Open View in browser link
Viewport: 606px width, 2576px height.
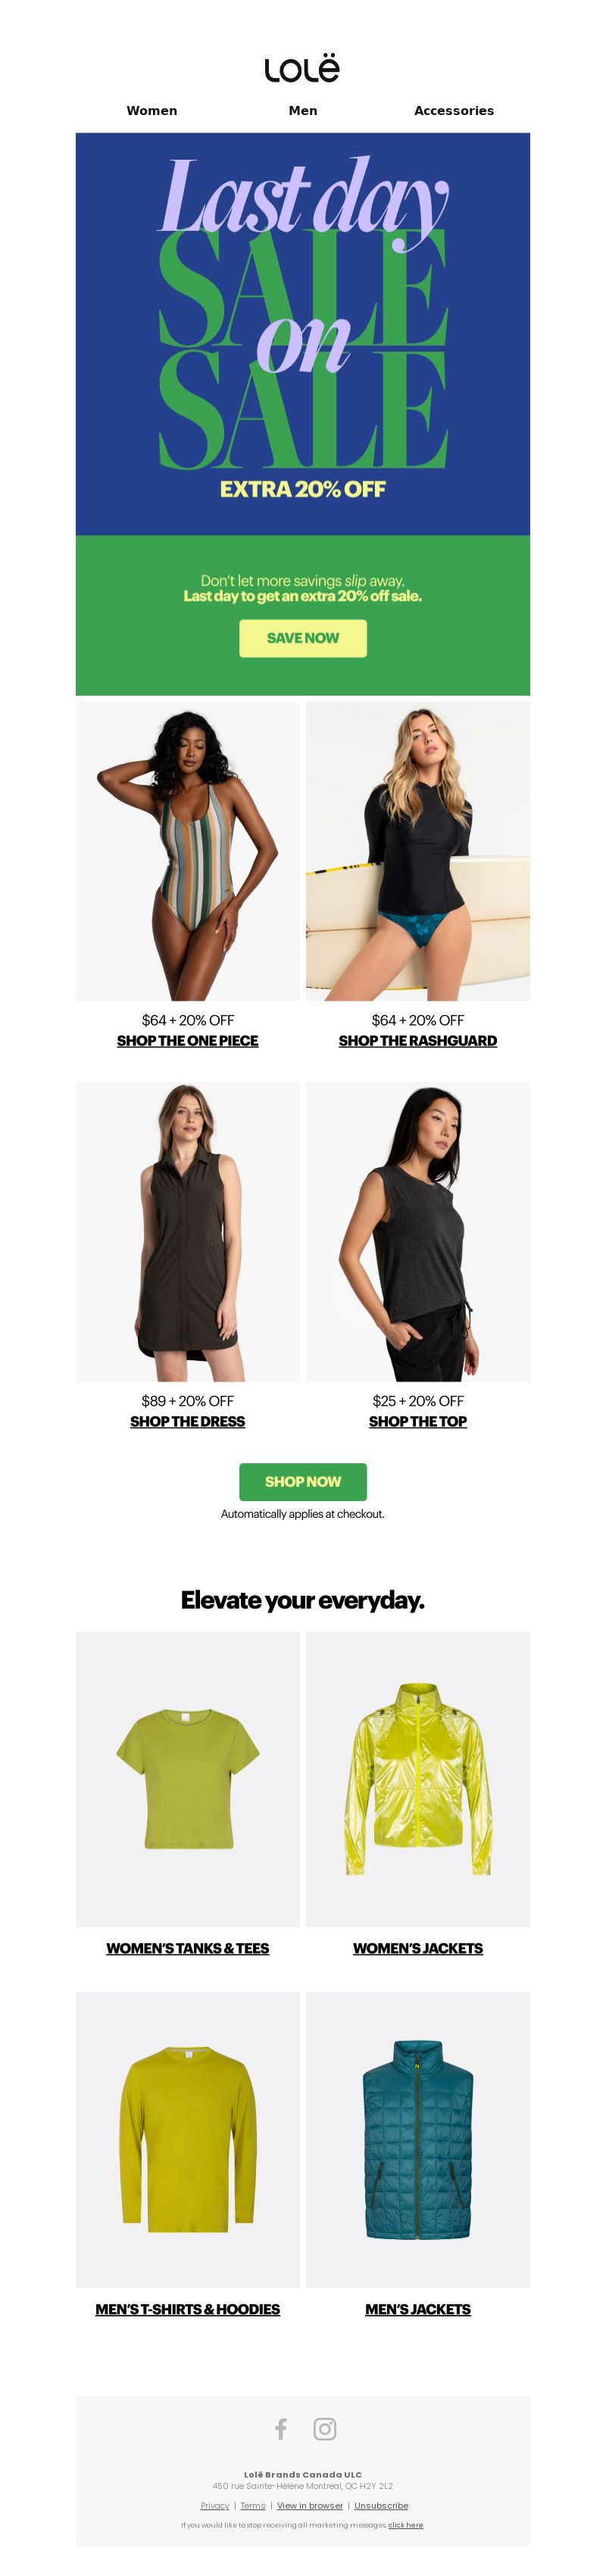coord(310,2505)
